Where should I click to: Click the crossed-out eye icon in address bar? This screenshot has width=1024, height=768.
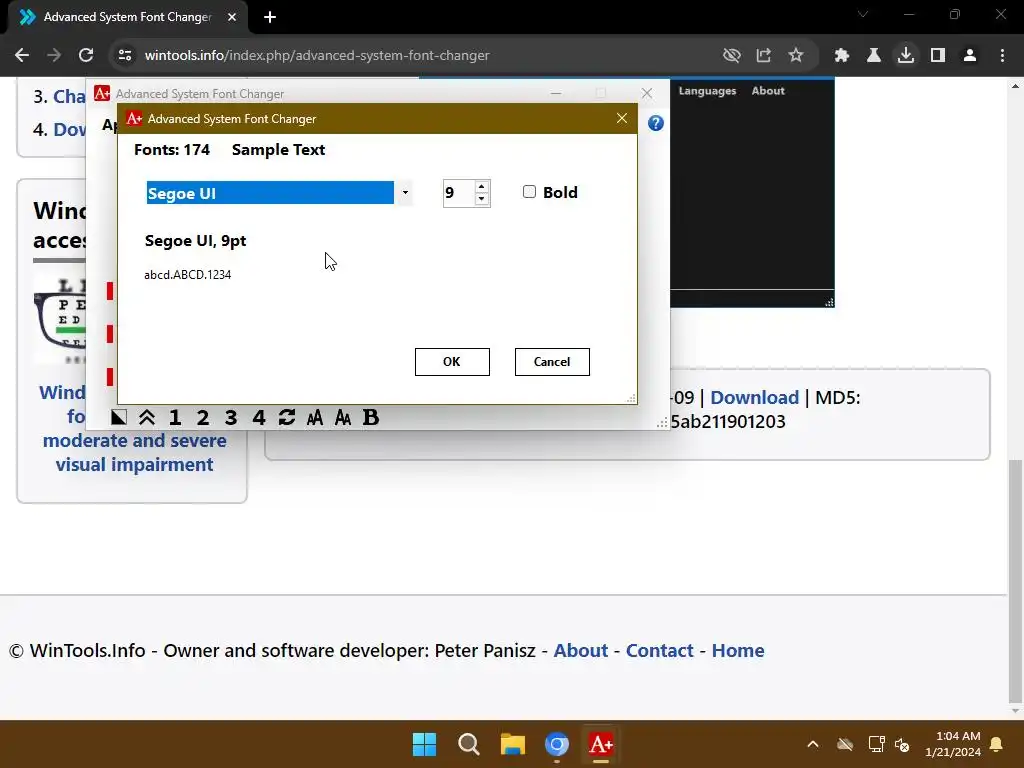pos(731,55)
